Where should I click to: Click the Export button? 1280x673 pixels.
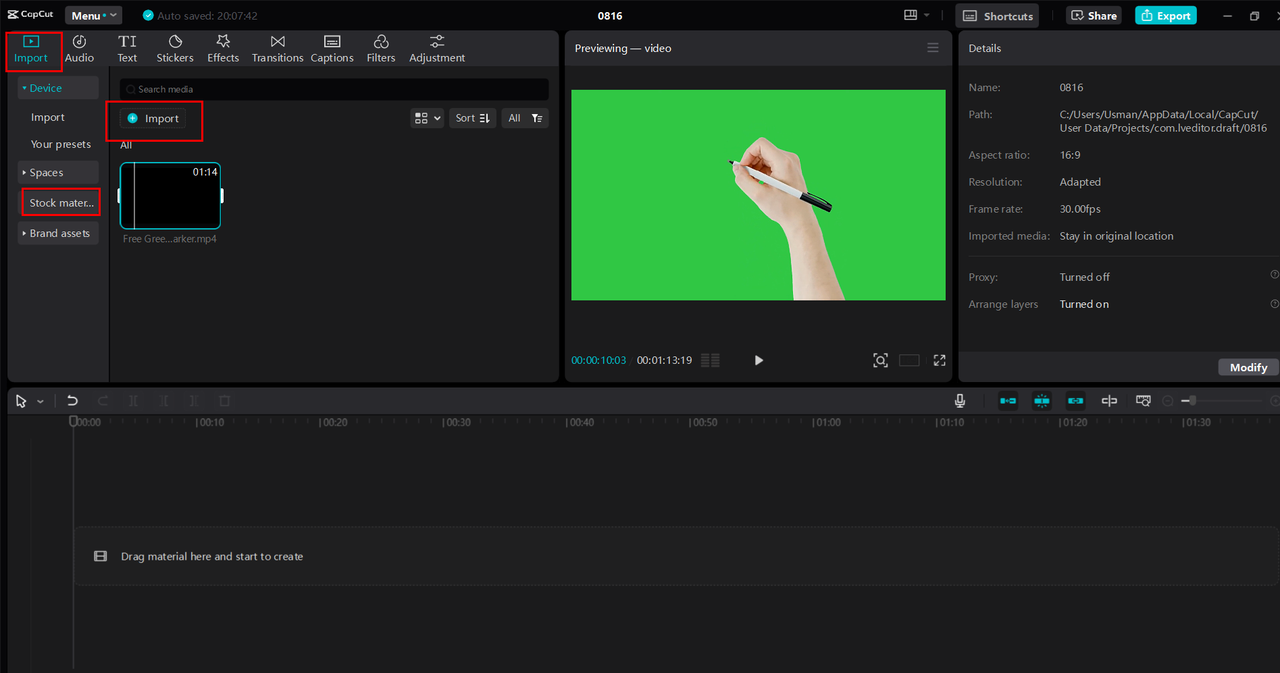(1165, 16)
